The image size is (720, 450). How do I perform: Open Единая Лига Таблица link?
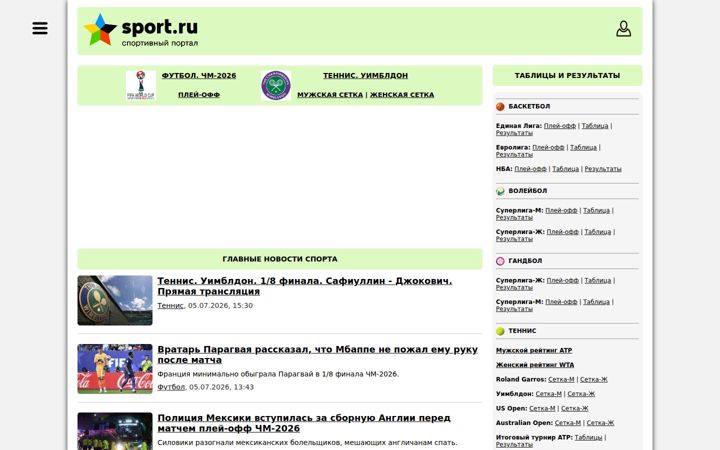tap(595, 126)
